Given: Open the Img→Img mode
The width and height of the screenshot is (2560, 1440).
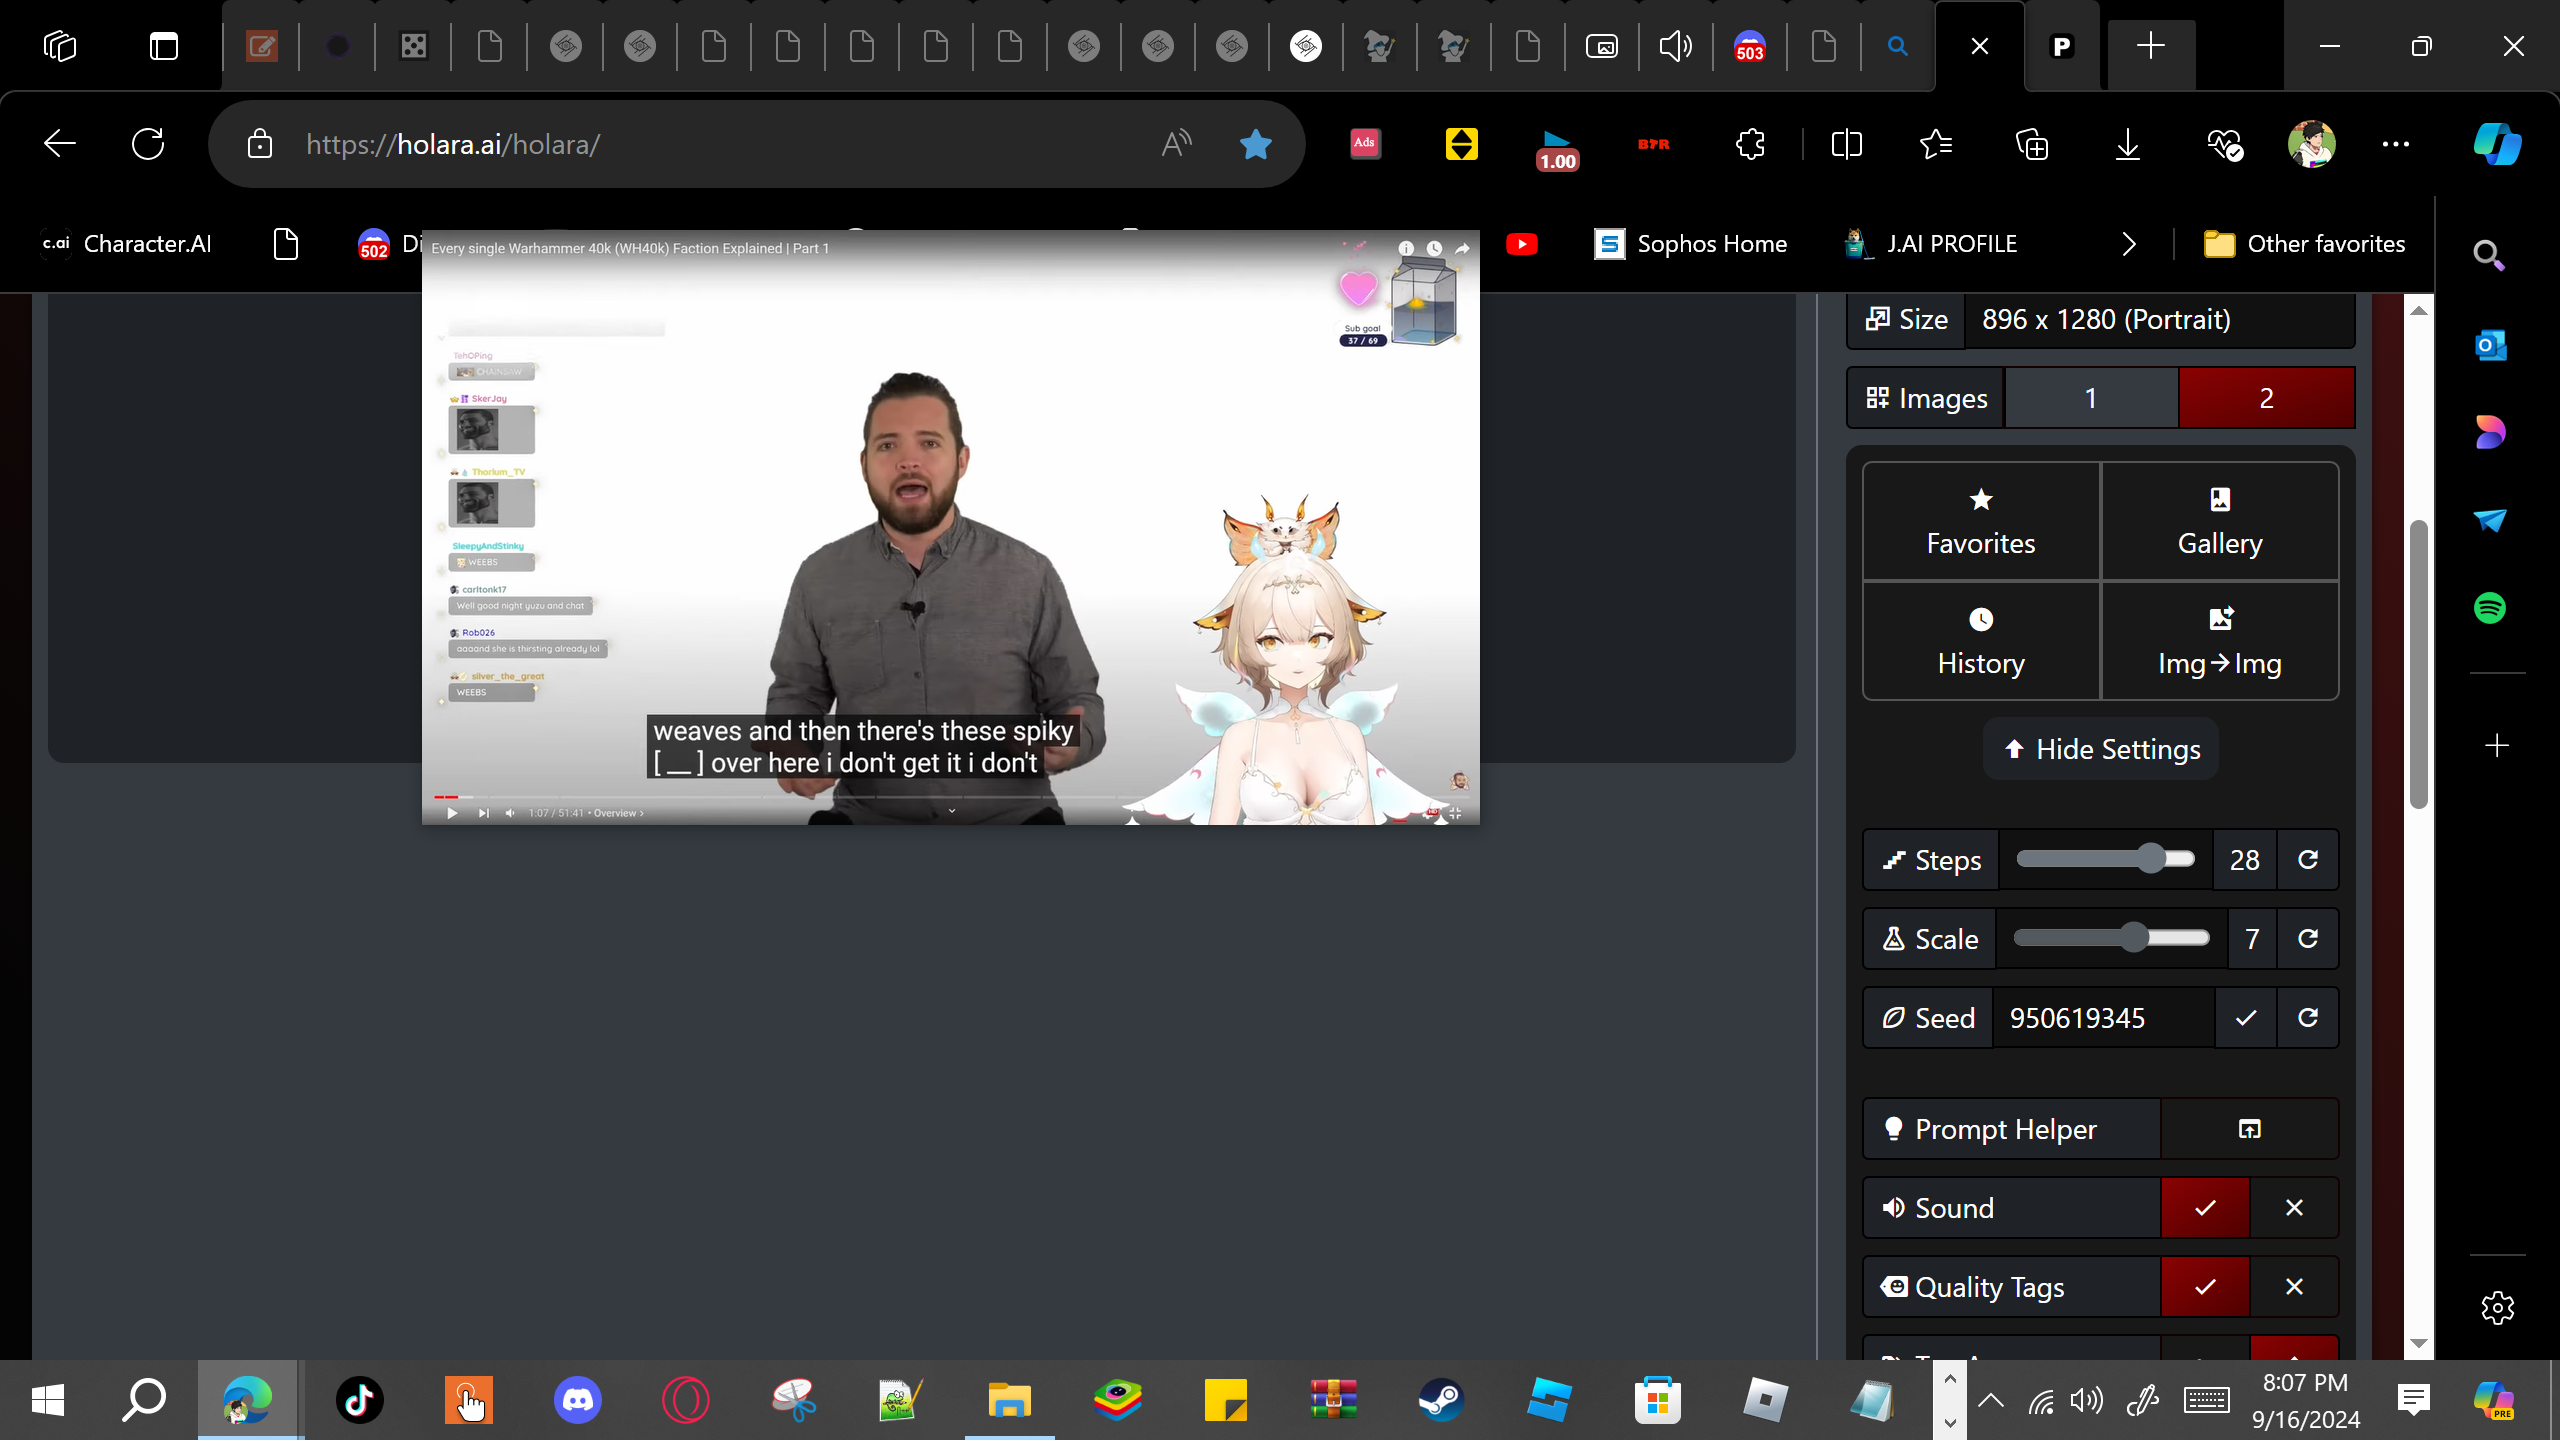Looking at the screenshot, I should [2219, 641].
